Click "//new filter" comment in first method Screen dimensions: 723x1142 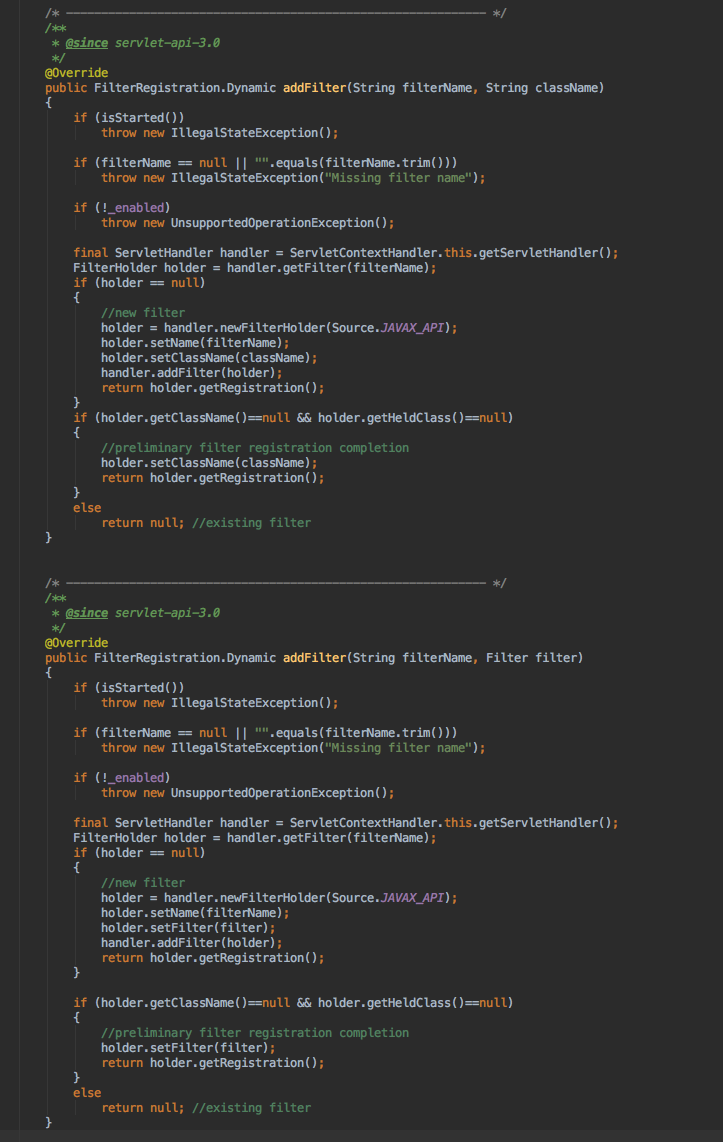(143, 313)
